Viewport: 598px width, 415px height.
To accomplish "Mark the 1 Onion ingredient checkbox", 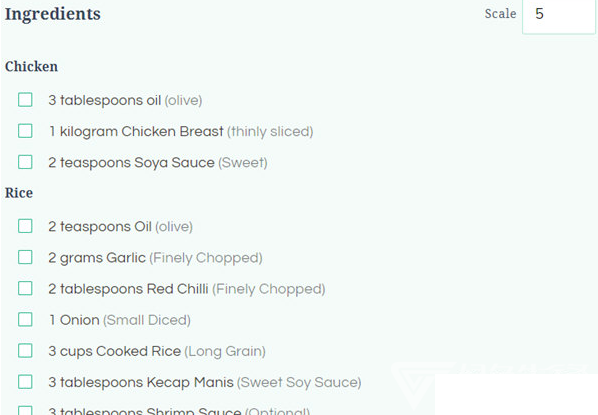I will (25, 320).
